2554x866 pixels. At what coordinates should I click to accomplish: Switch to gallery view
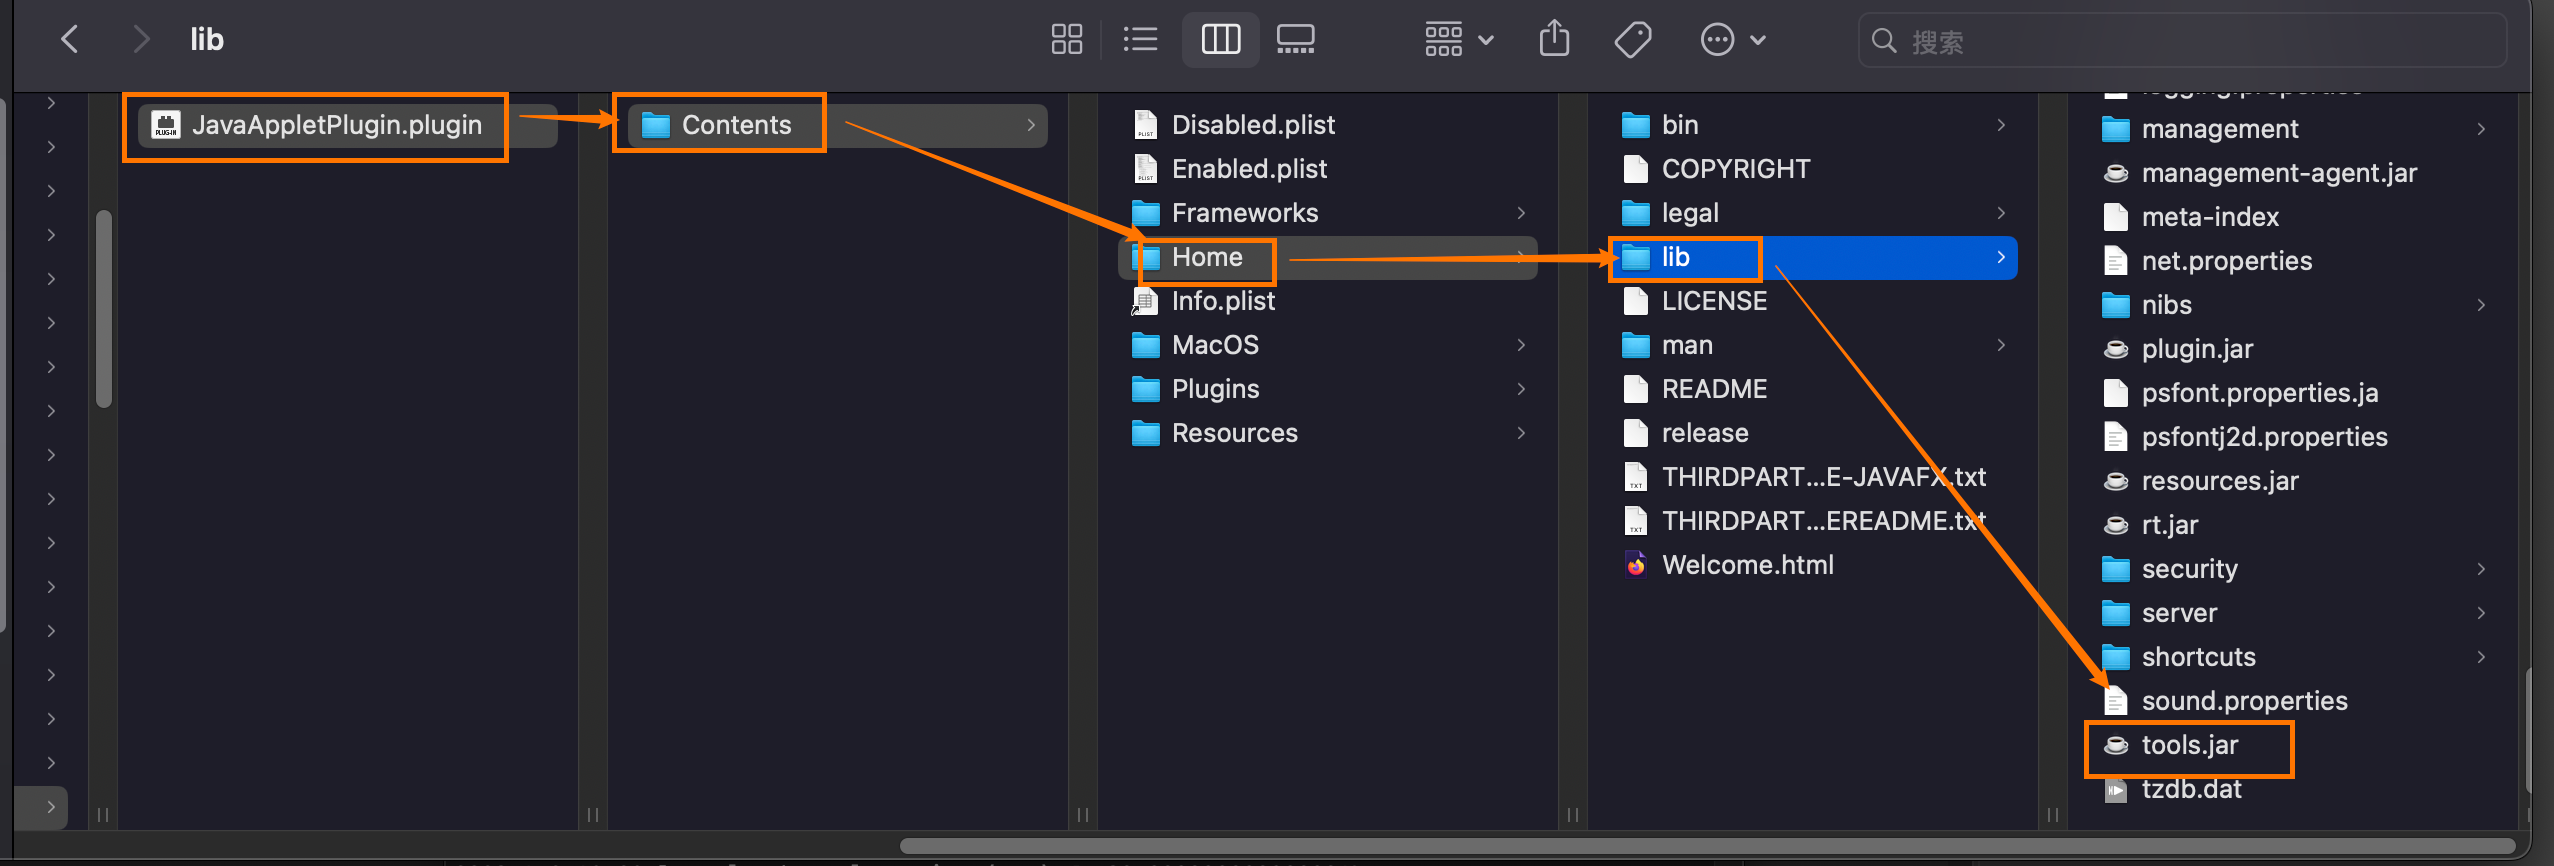(x=1296, y=40)
